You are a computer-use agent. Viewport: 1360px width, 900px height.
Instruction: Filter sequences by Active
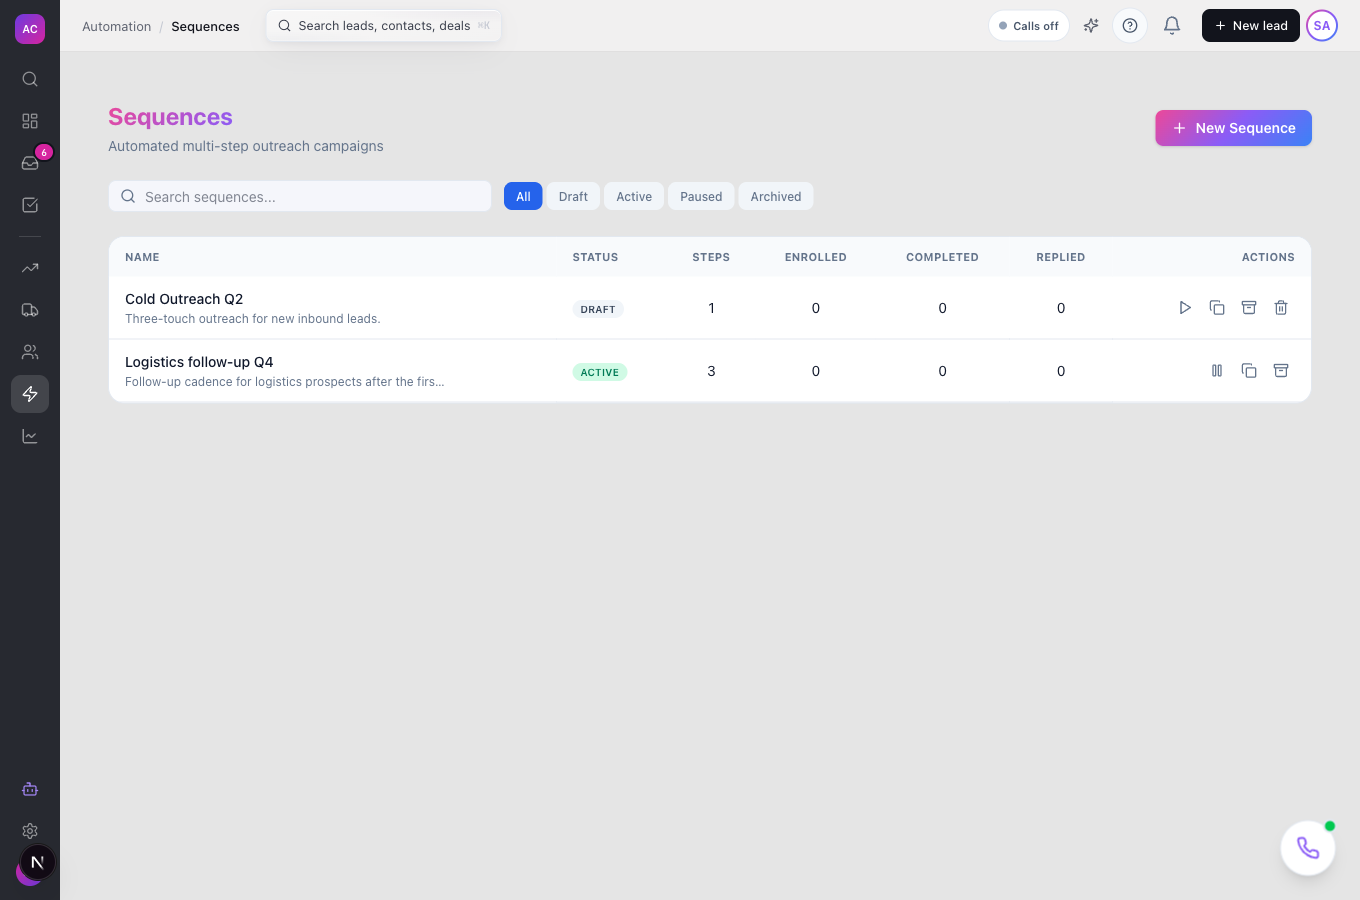634,196
